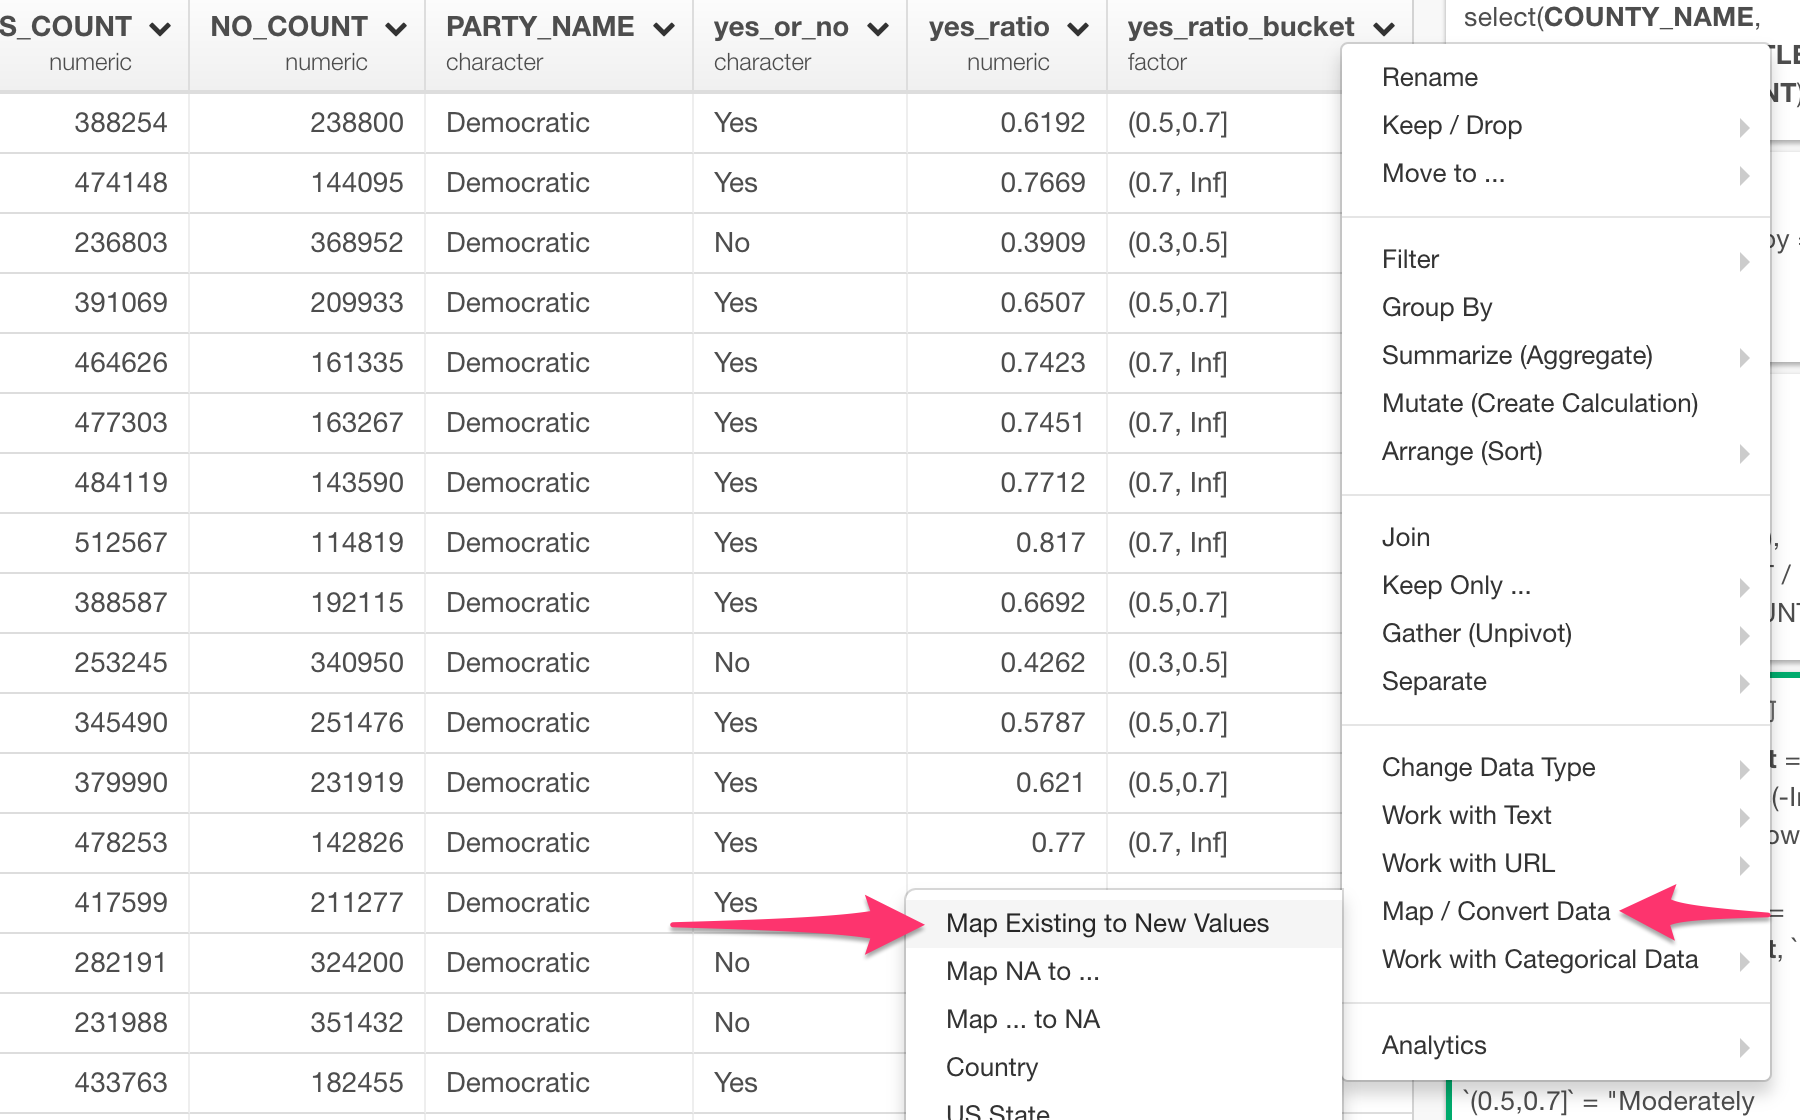Click the S_COUNT column dropdown arrow

point(158,27)
